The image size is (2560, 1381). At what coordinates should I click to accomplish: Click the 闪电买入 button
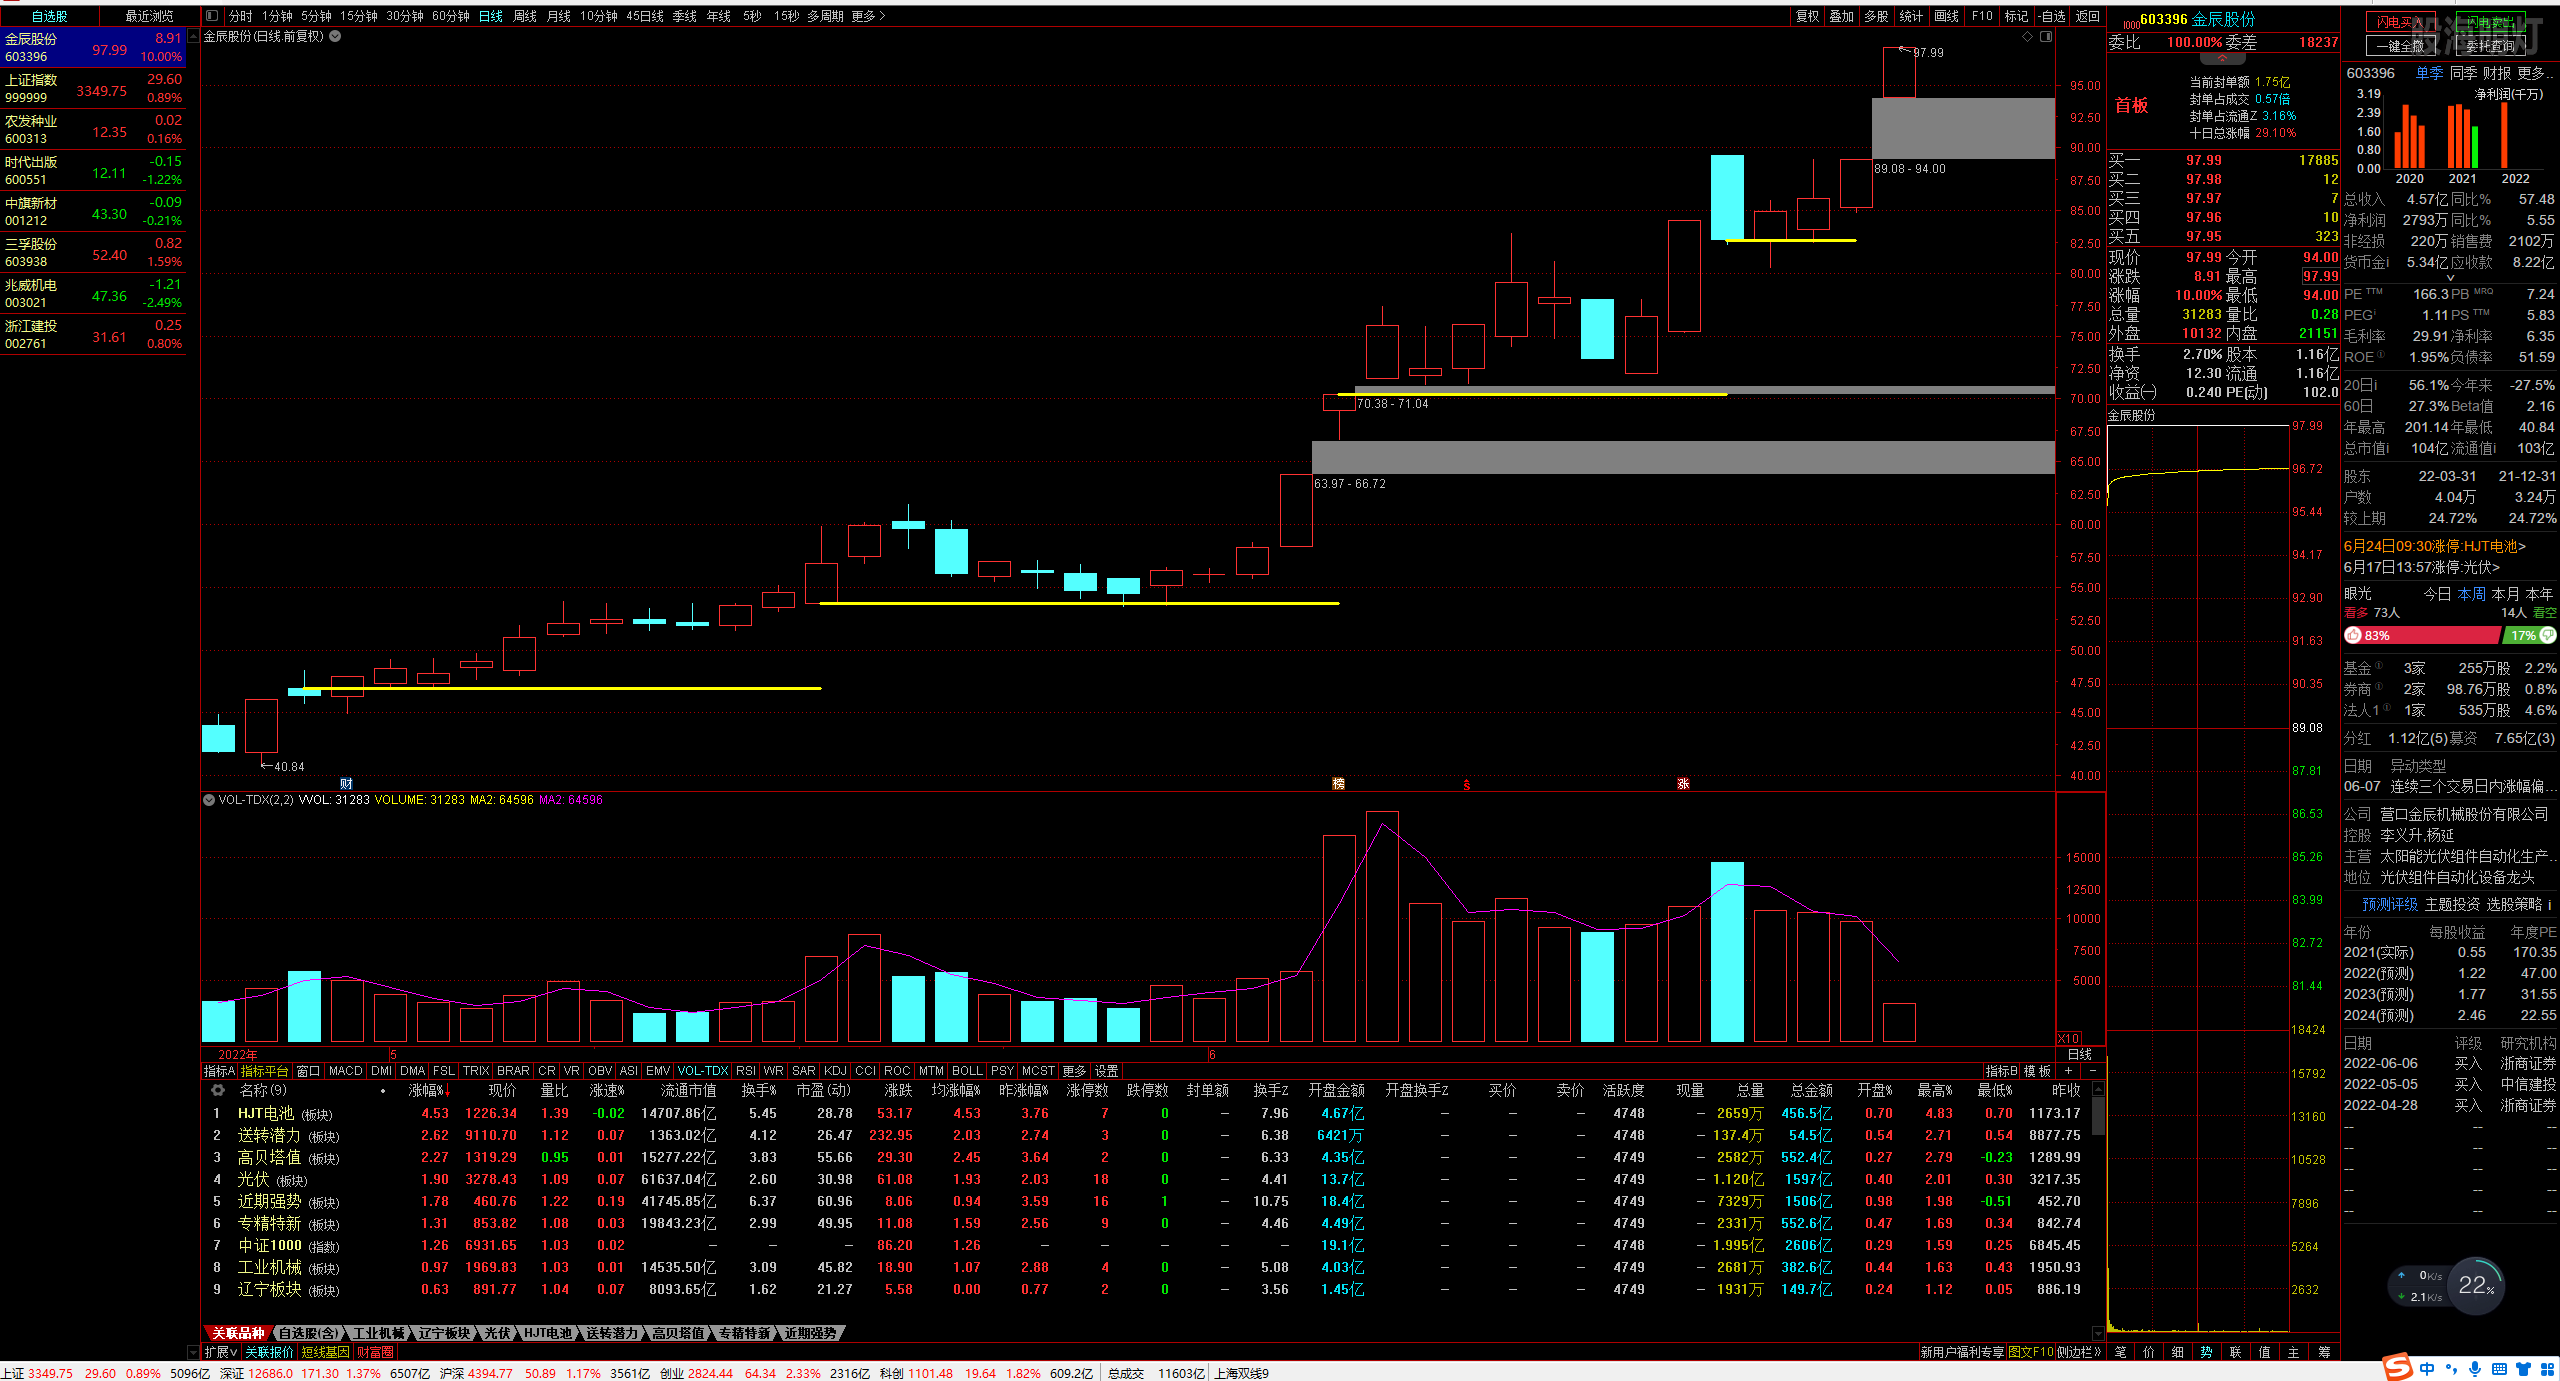pos(2399,22)
